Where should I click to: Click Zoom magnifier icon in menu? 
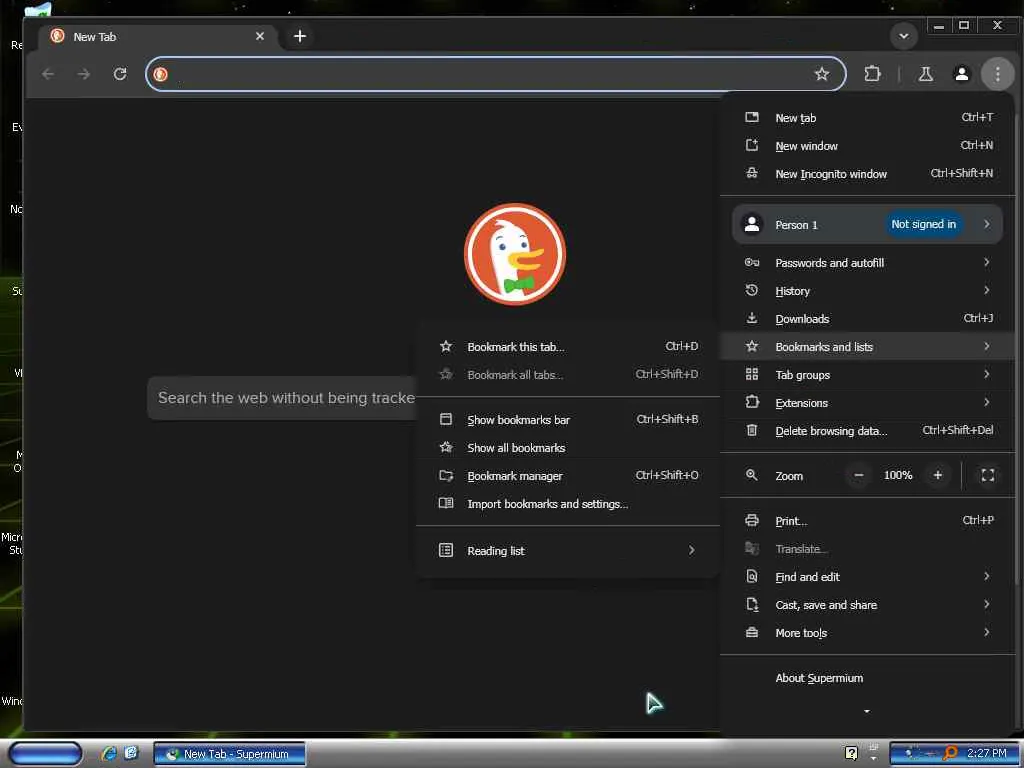point(752,475)
